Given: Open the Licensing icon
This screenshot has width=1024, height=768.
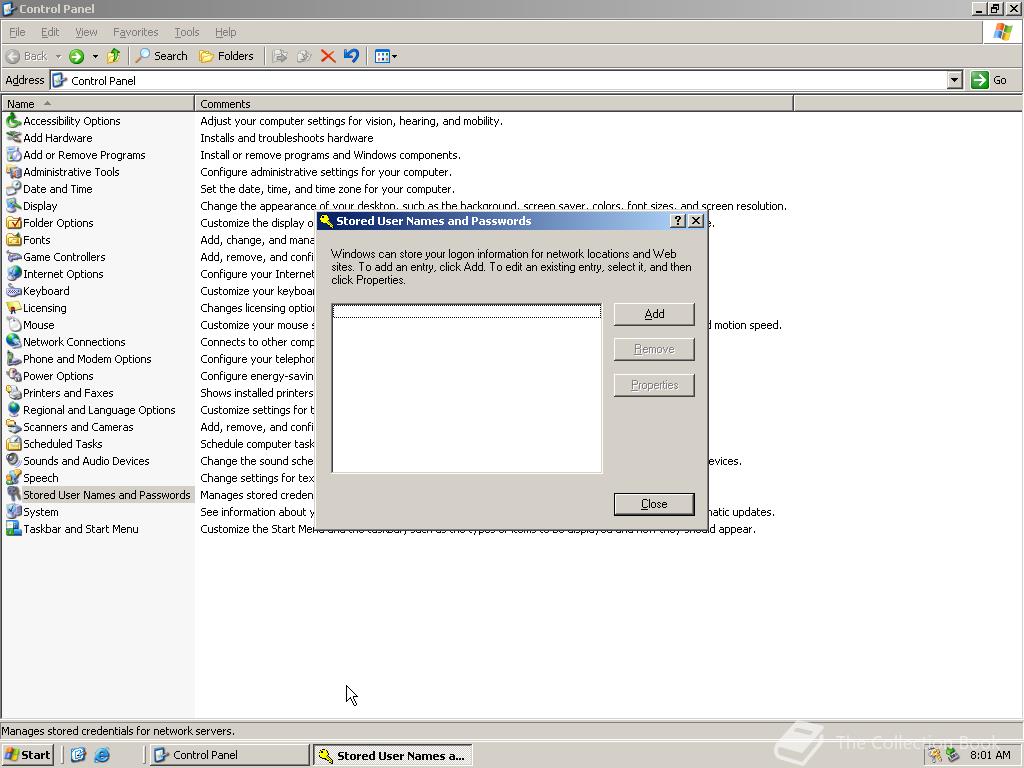Looking at the screenshot, I should tap(14, 308).
